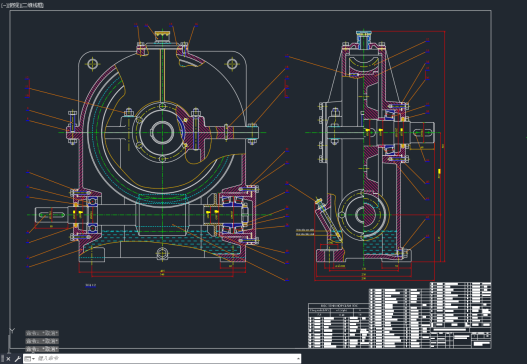
Task: Pick the worm wheel center bore circle
Action: click(x=162, y=132)
